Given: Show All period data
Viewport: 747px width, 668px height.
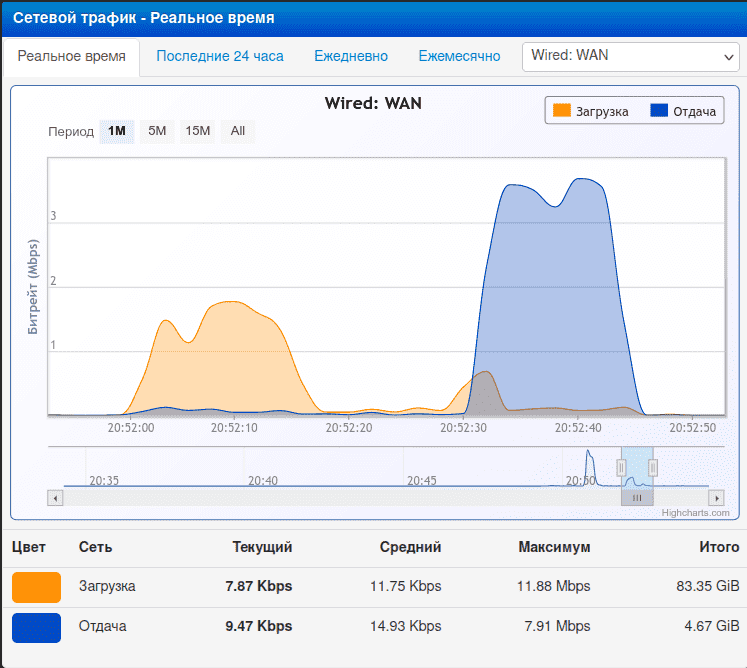Looking at the screenshot, I should point(237,131).
